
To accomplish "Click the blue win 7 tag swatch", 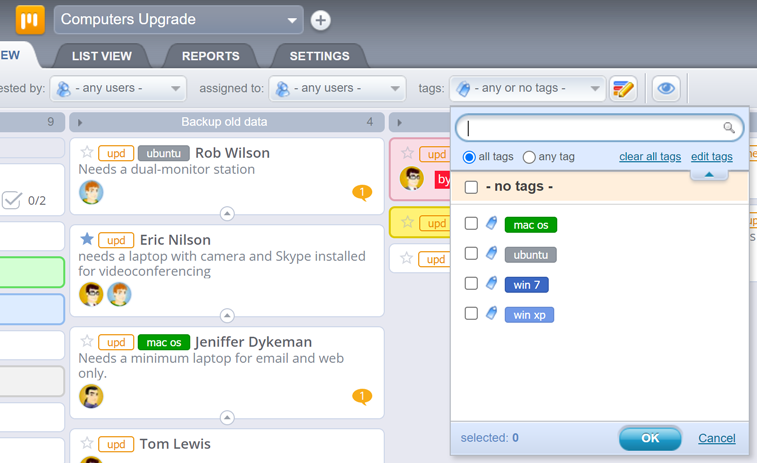I will coord(527,285).
